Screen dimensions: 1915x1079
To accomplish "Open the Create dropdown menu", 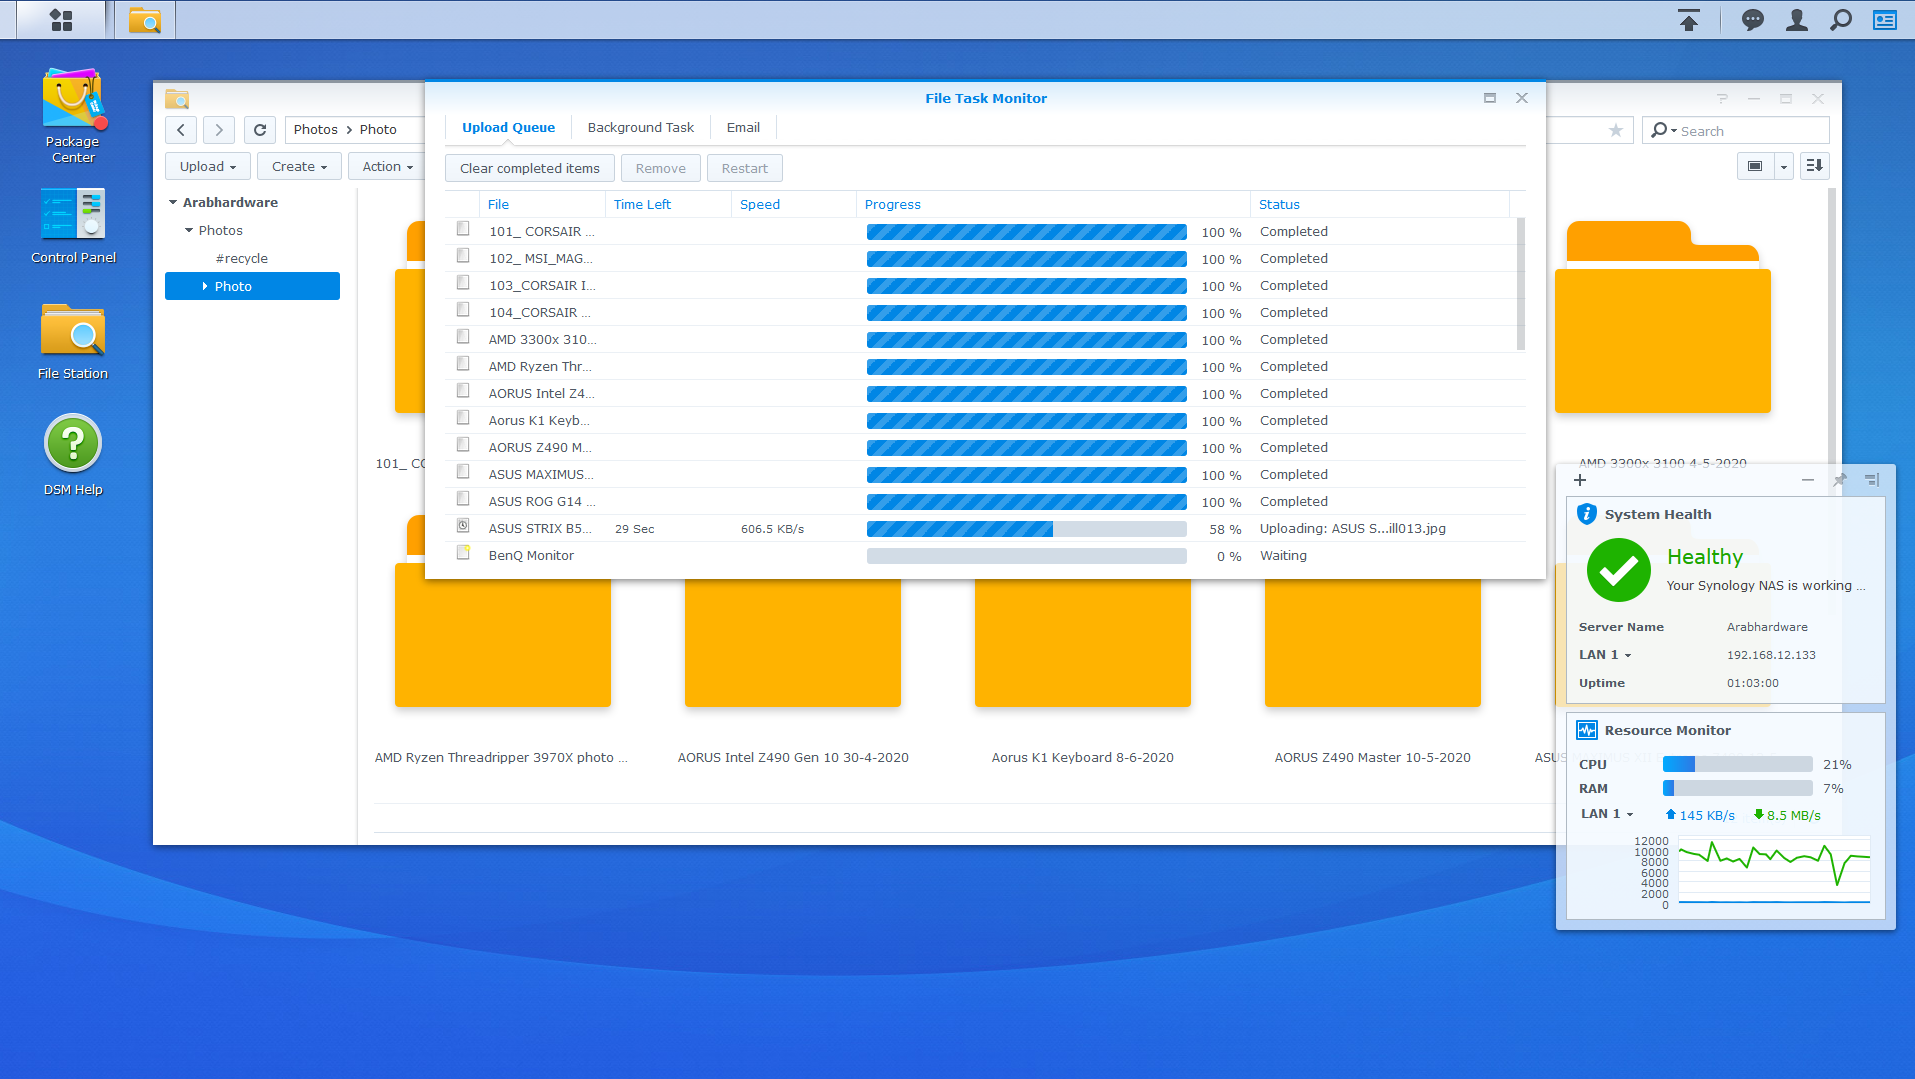I will pos(299,167).
